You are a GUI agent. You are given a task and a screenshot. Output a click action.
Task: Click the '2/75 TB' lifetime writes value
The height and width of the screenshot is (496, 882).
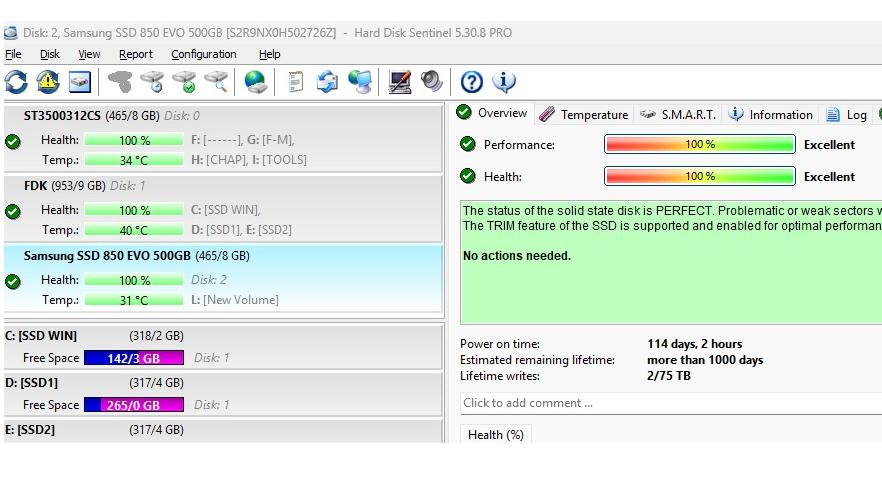point(669,376)
